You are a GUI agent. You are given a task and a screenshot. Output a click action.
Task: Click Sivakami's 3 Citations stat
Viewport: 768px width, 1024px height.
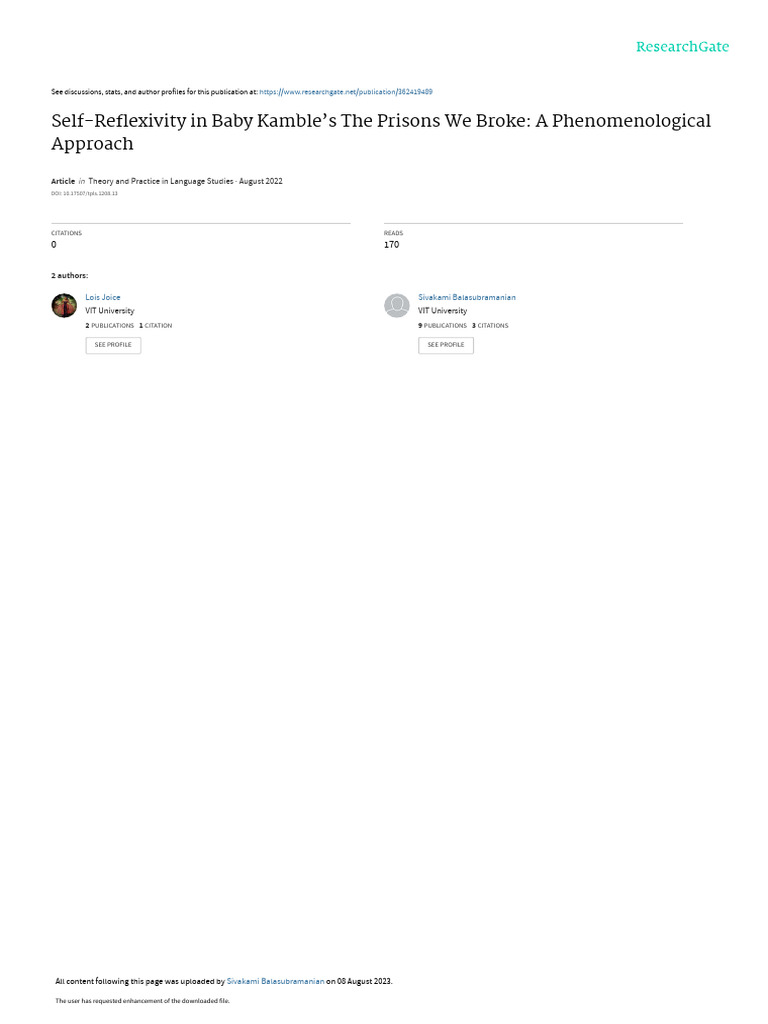pyautogui.click(x=490, y=325)
